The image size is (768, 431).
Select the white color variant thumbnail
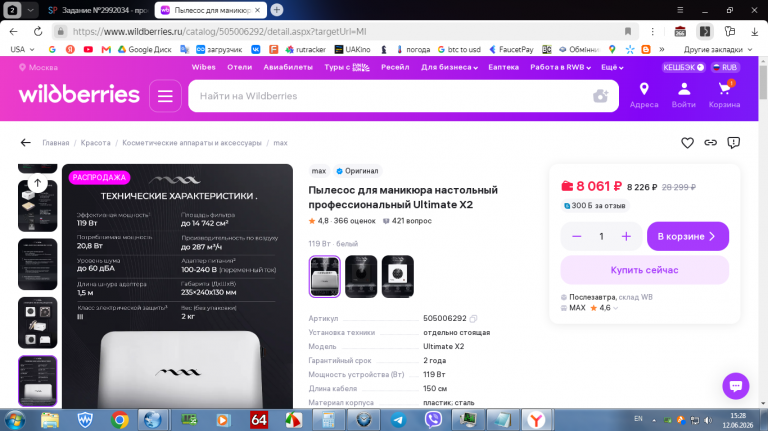click(x=324, y=276)
